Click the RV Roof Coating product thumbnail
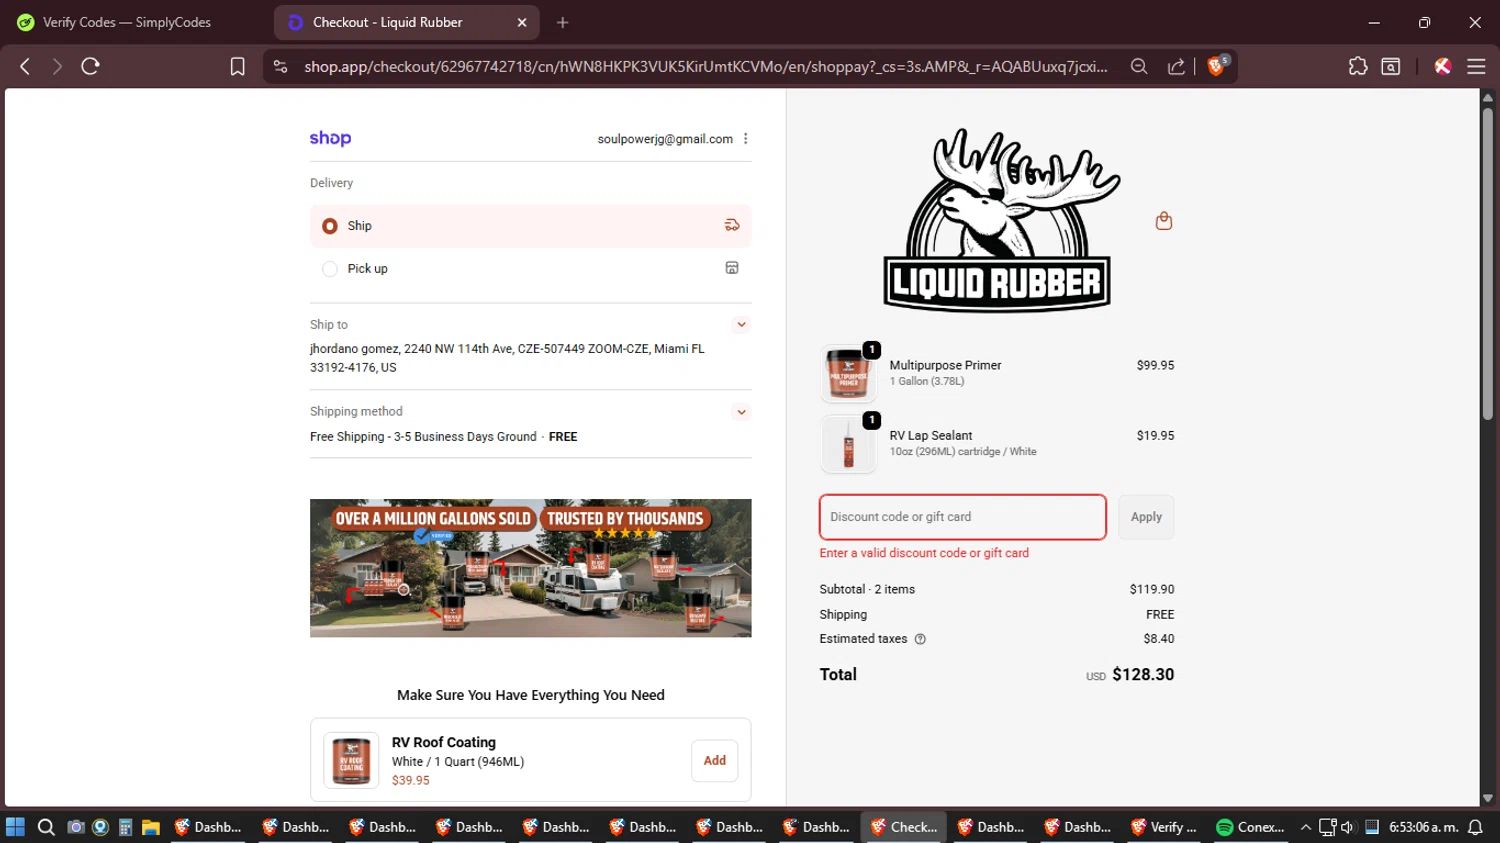The width and height of the screenshot is (1500, 843). pyautogui.click(x=351, y=760)
